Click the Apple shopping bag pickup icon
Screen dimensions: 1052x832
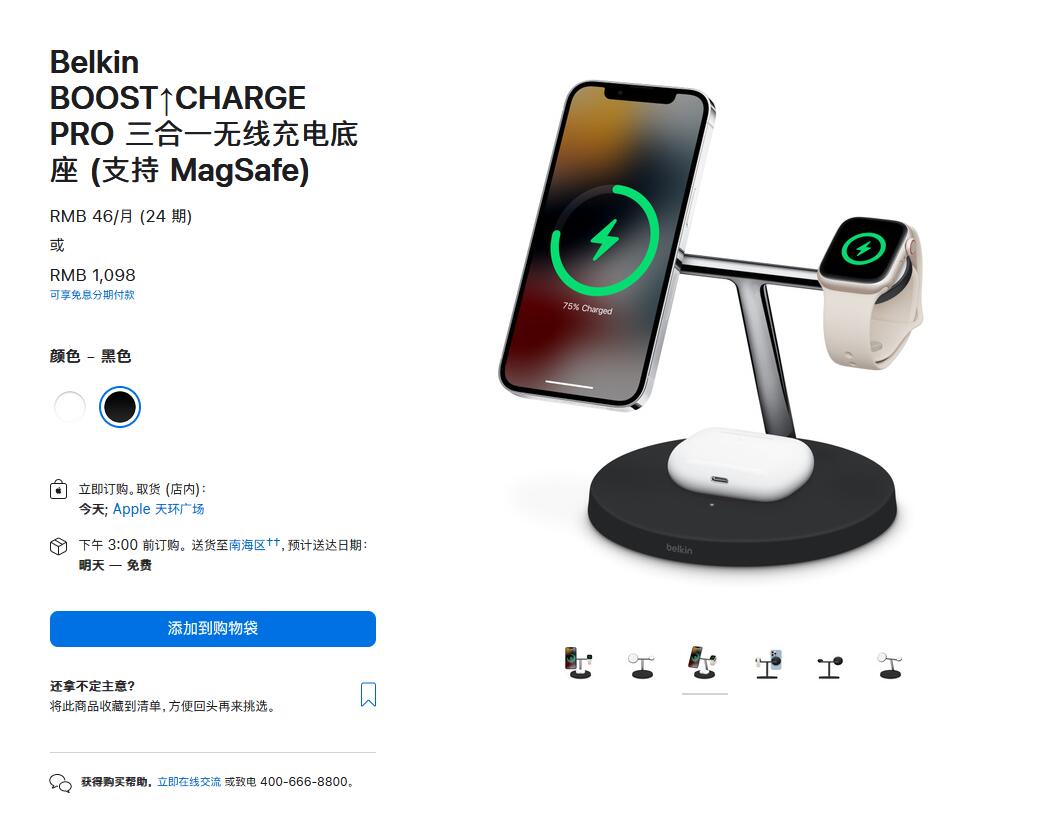(58, 489)
